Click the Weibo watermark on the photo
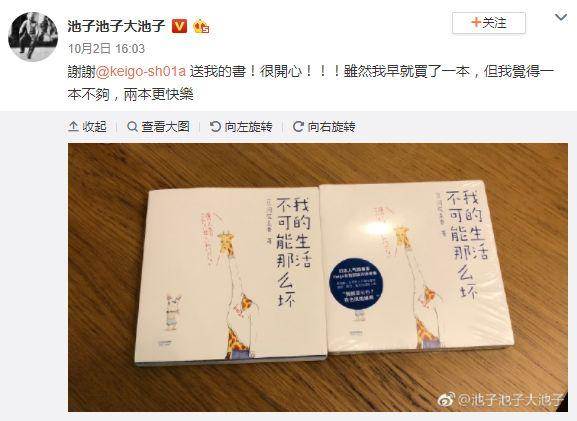 click(501, 400)
